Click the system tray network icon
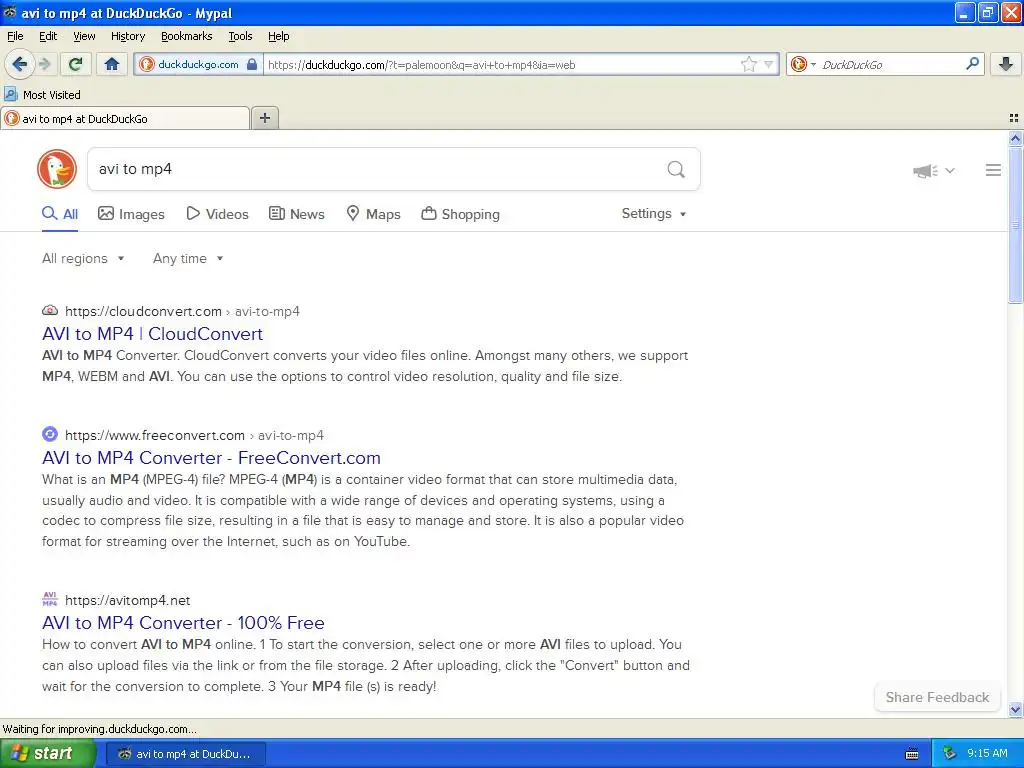 [949, 754]
